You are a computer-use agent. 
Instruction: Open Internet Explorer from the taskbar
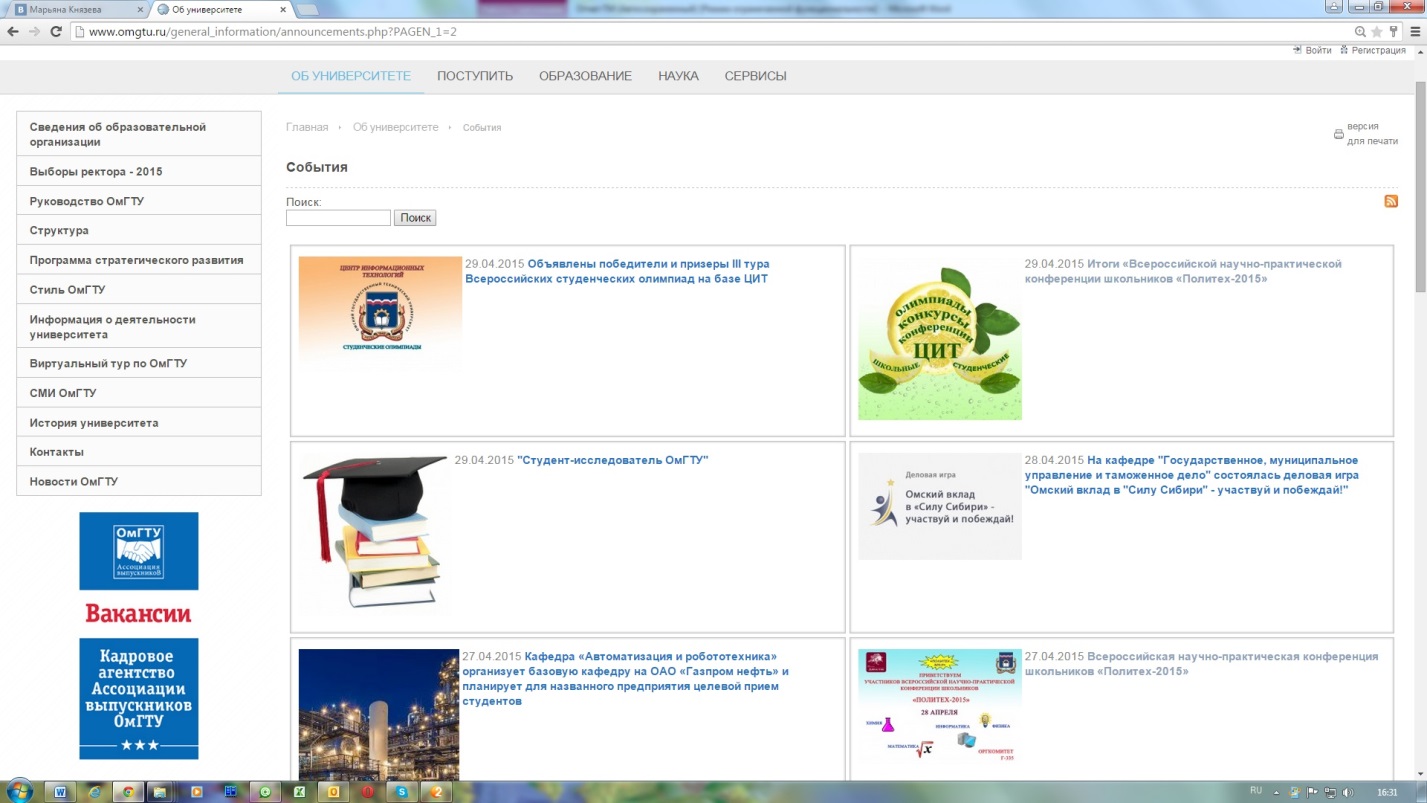95,791
